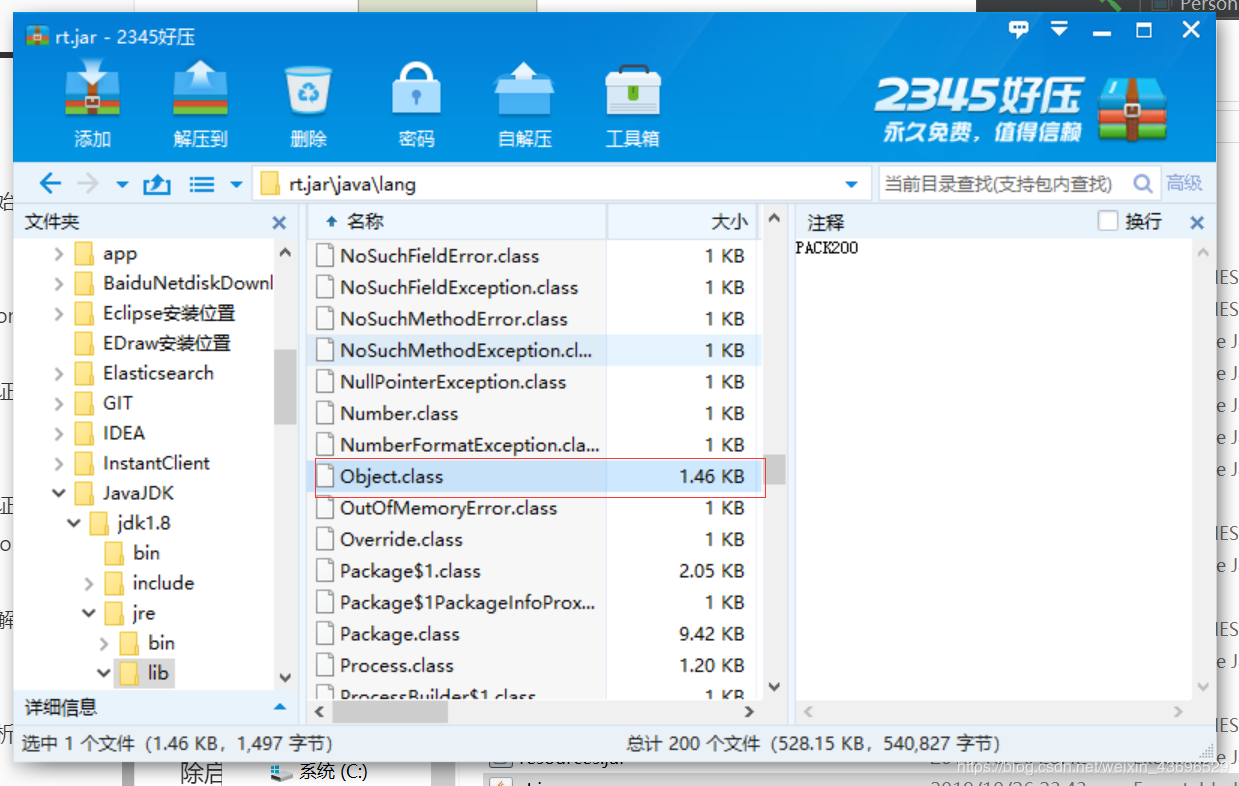Collapse the 详细信息 details panel arrow
This screenshot has width=1239, height=786.
(280, 708)
